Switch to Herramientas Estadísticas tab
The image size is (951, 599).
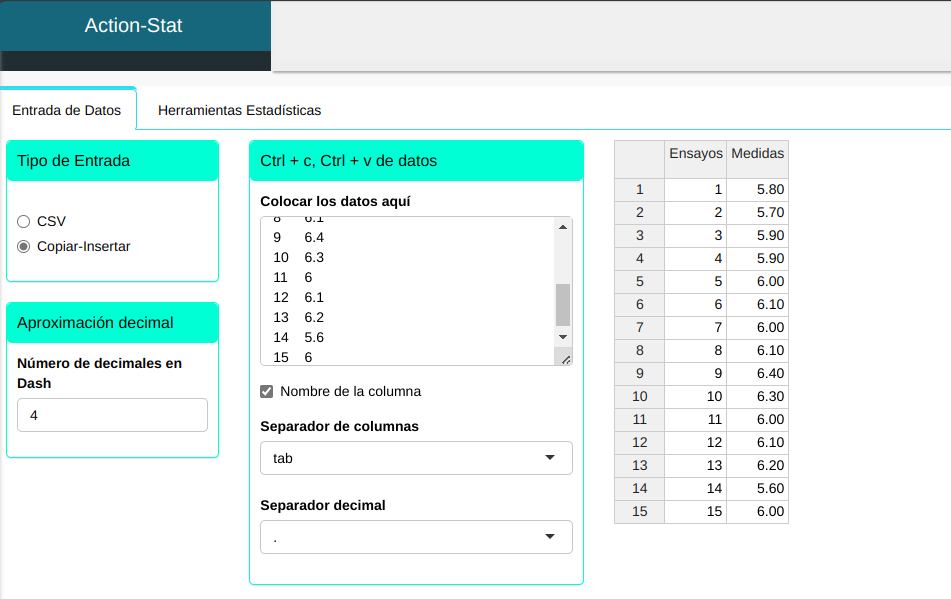point(239,110)
